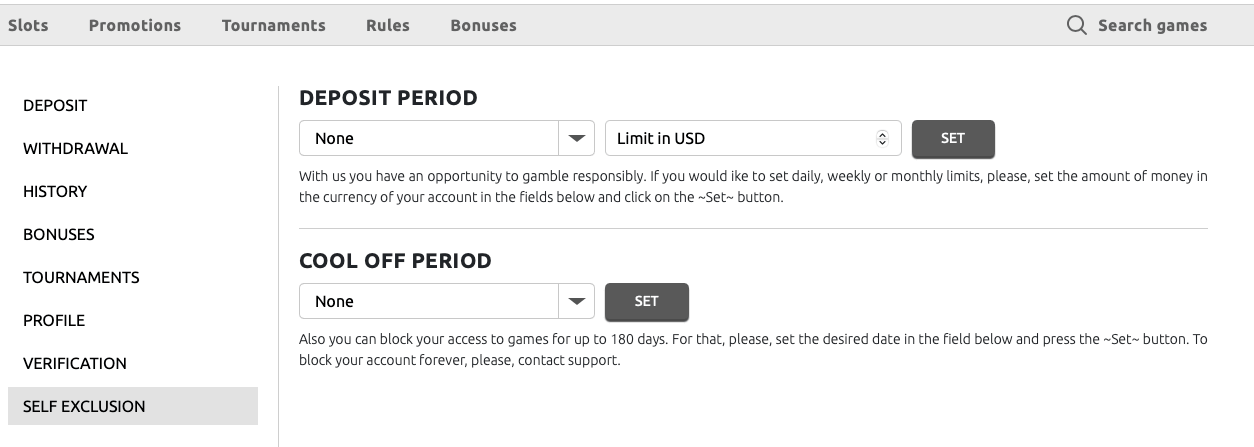
Task: View the Bonuses top navigation tab
Action: [483, 26]
